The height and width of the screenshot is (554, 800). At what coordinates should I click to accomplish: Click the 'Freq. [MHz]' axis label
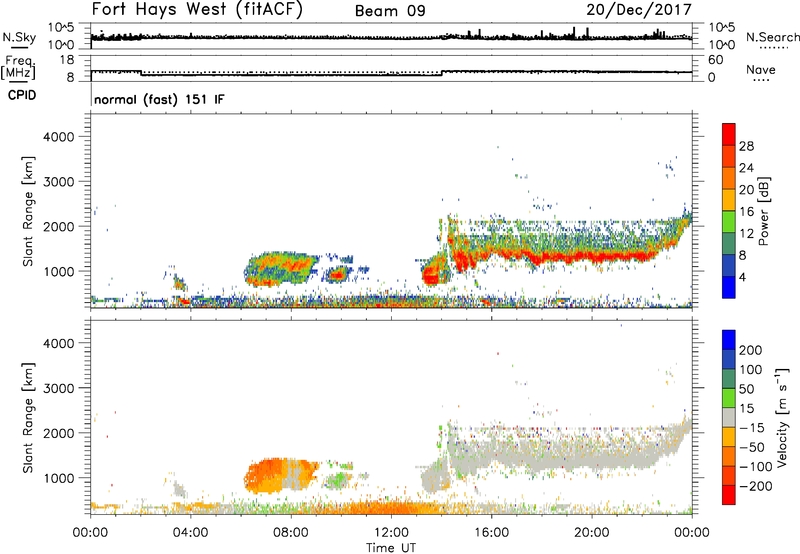point(19,67)
